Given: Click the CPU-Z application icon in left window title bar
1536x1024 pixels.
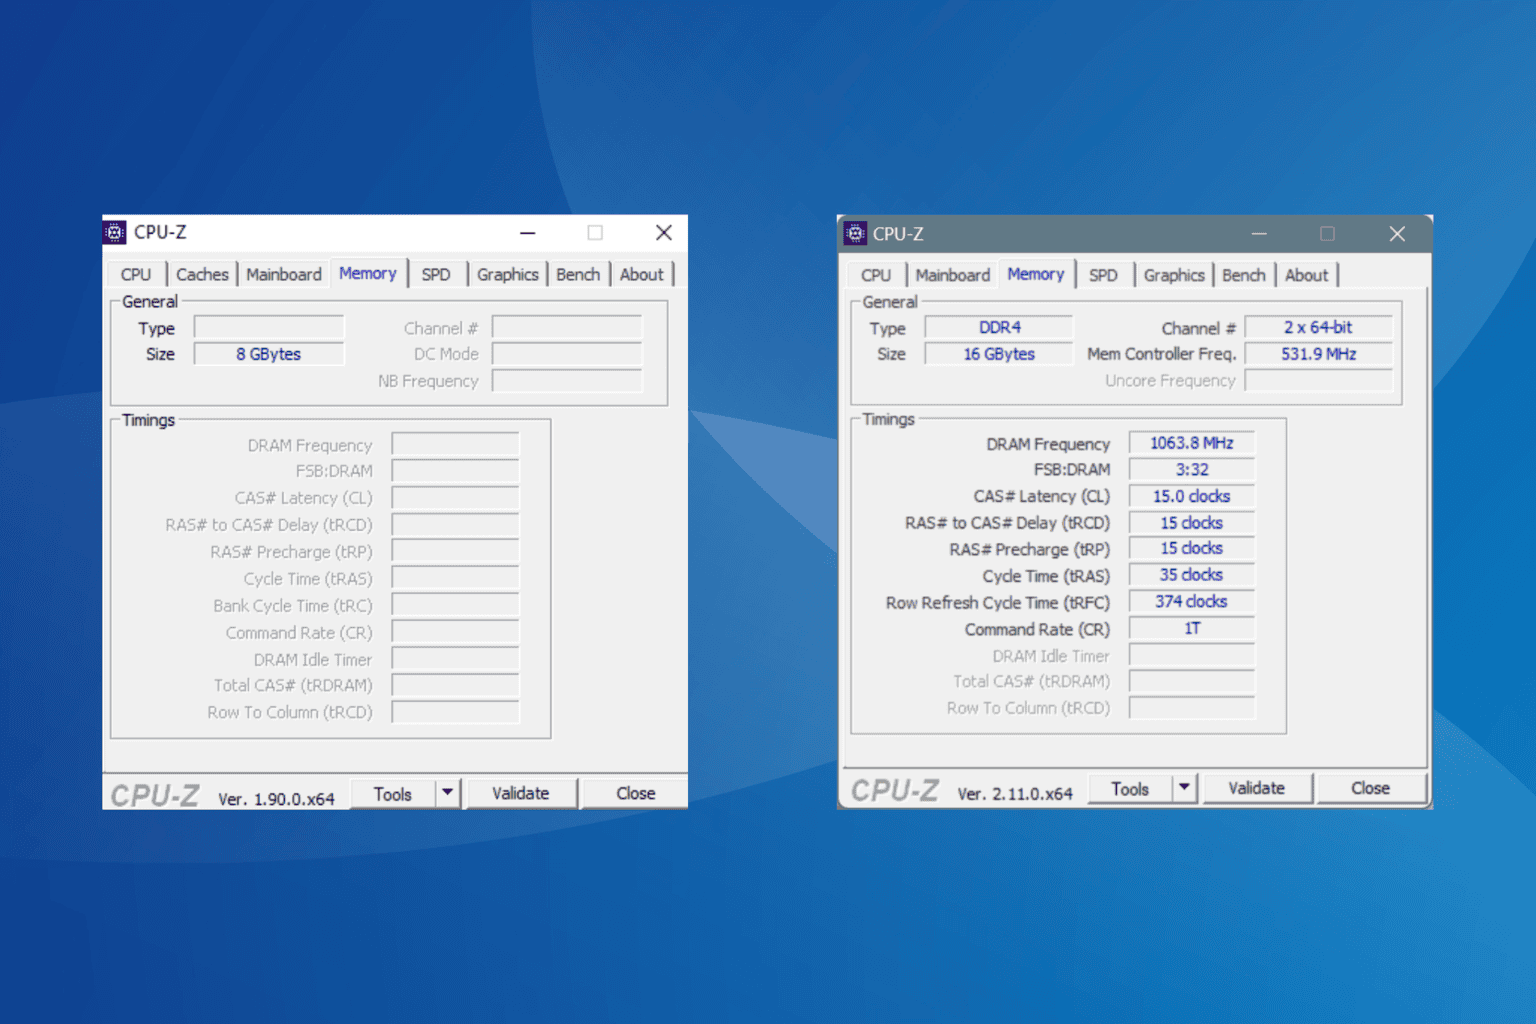Looking at the screenshot, I should [x=115, y=231].
